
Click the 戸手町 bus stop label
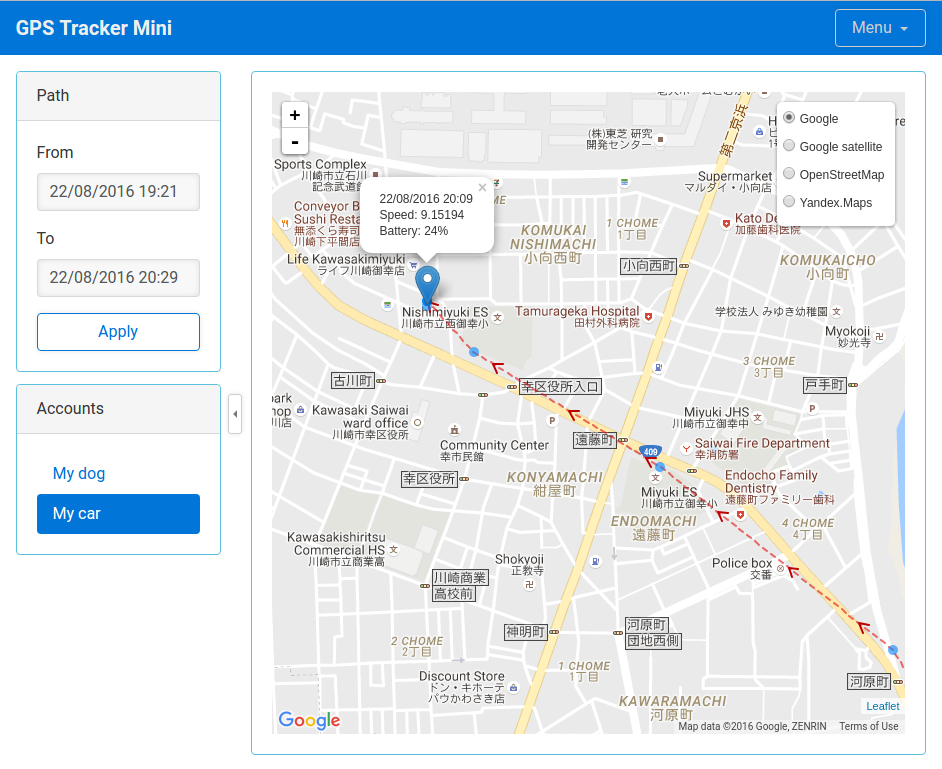[824, 385]
